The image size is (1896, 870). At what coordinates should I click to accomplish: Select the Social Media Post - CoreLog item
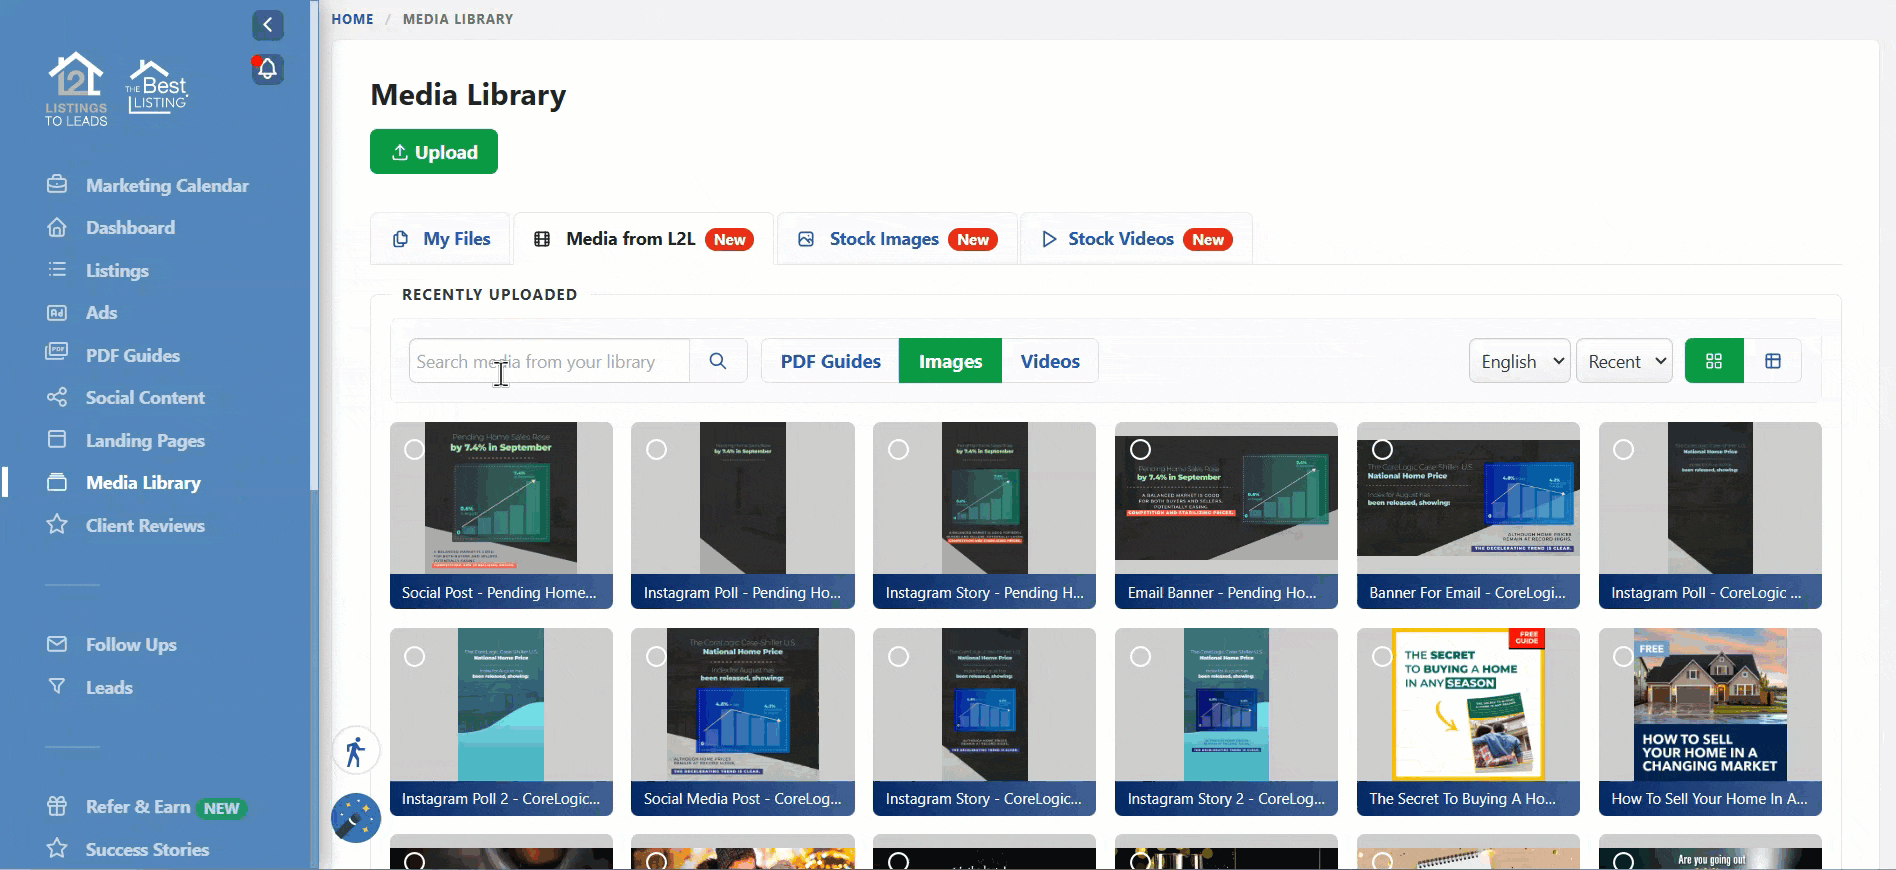(x=656, y=657)
